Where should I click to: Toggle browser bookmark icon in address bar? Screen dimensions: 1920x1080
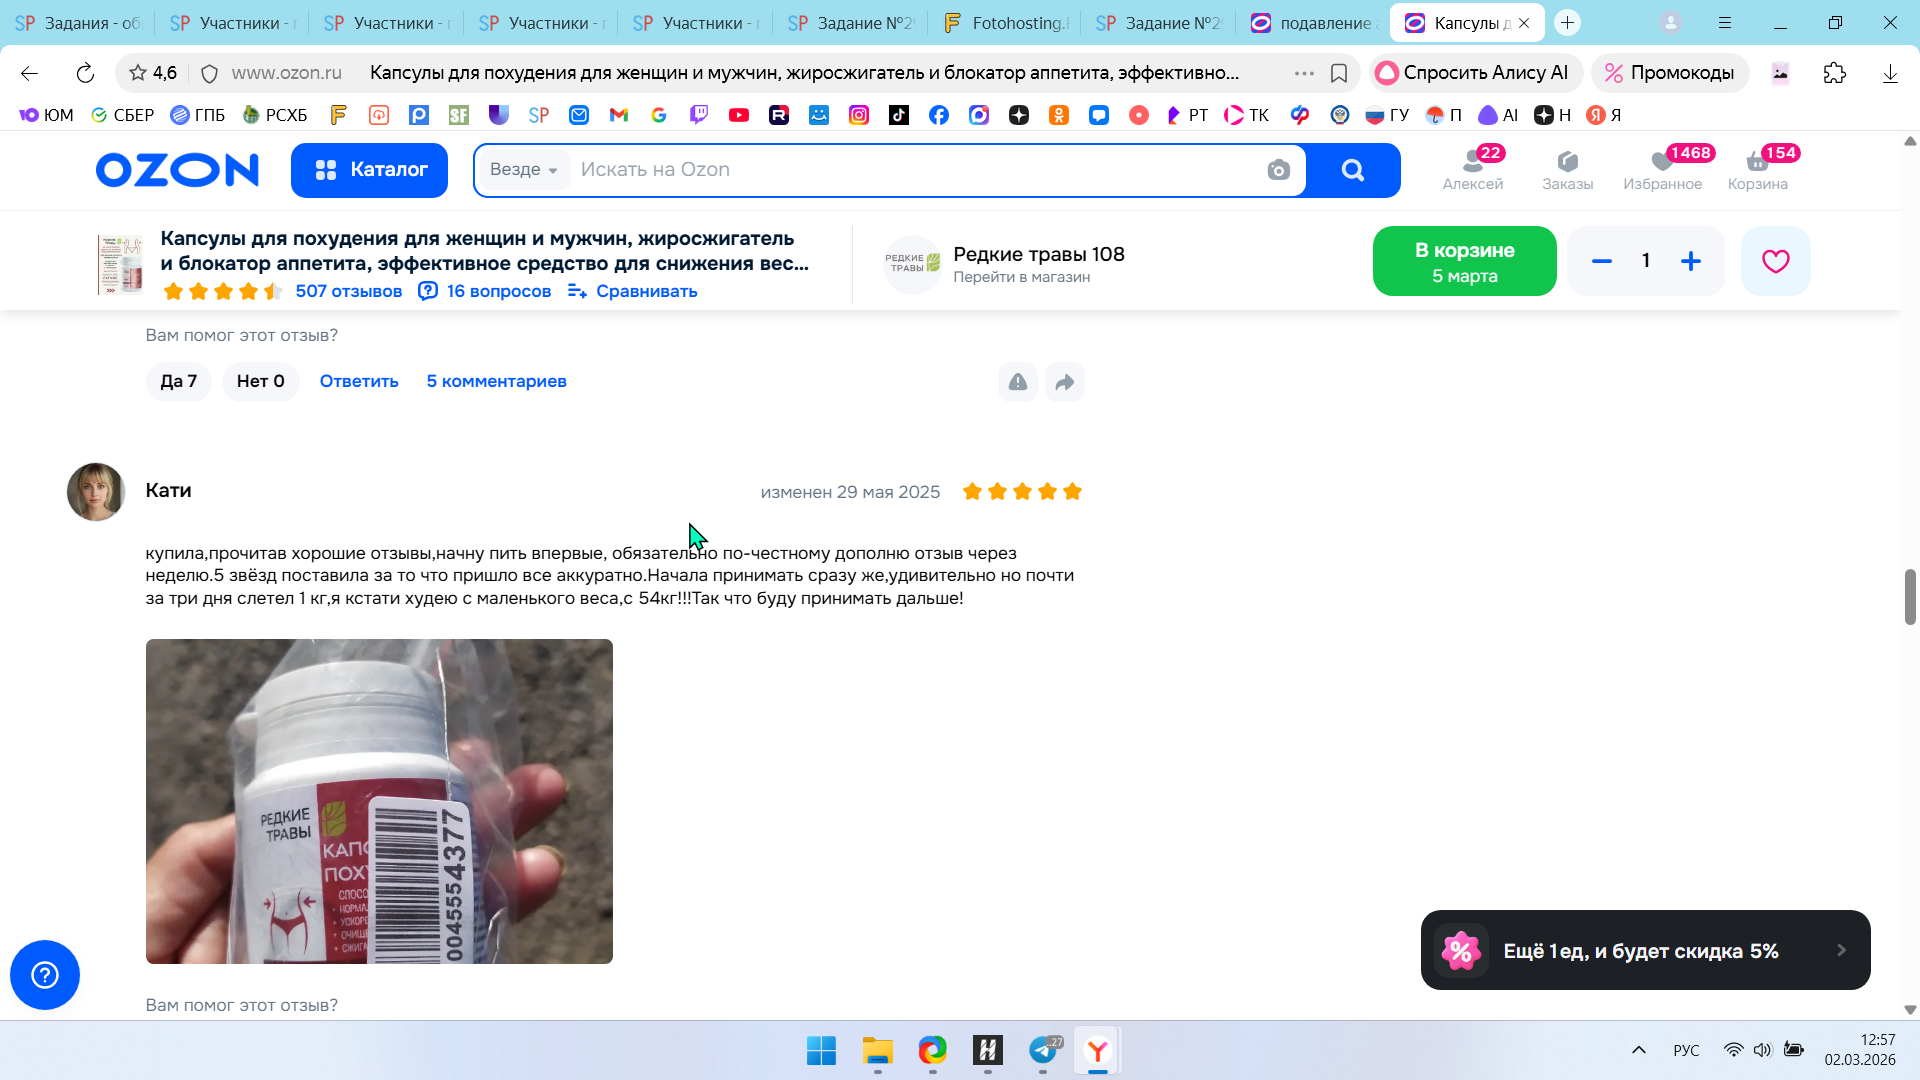[x=1339, y=73]
